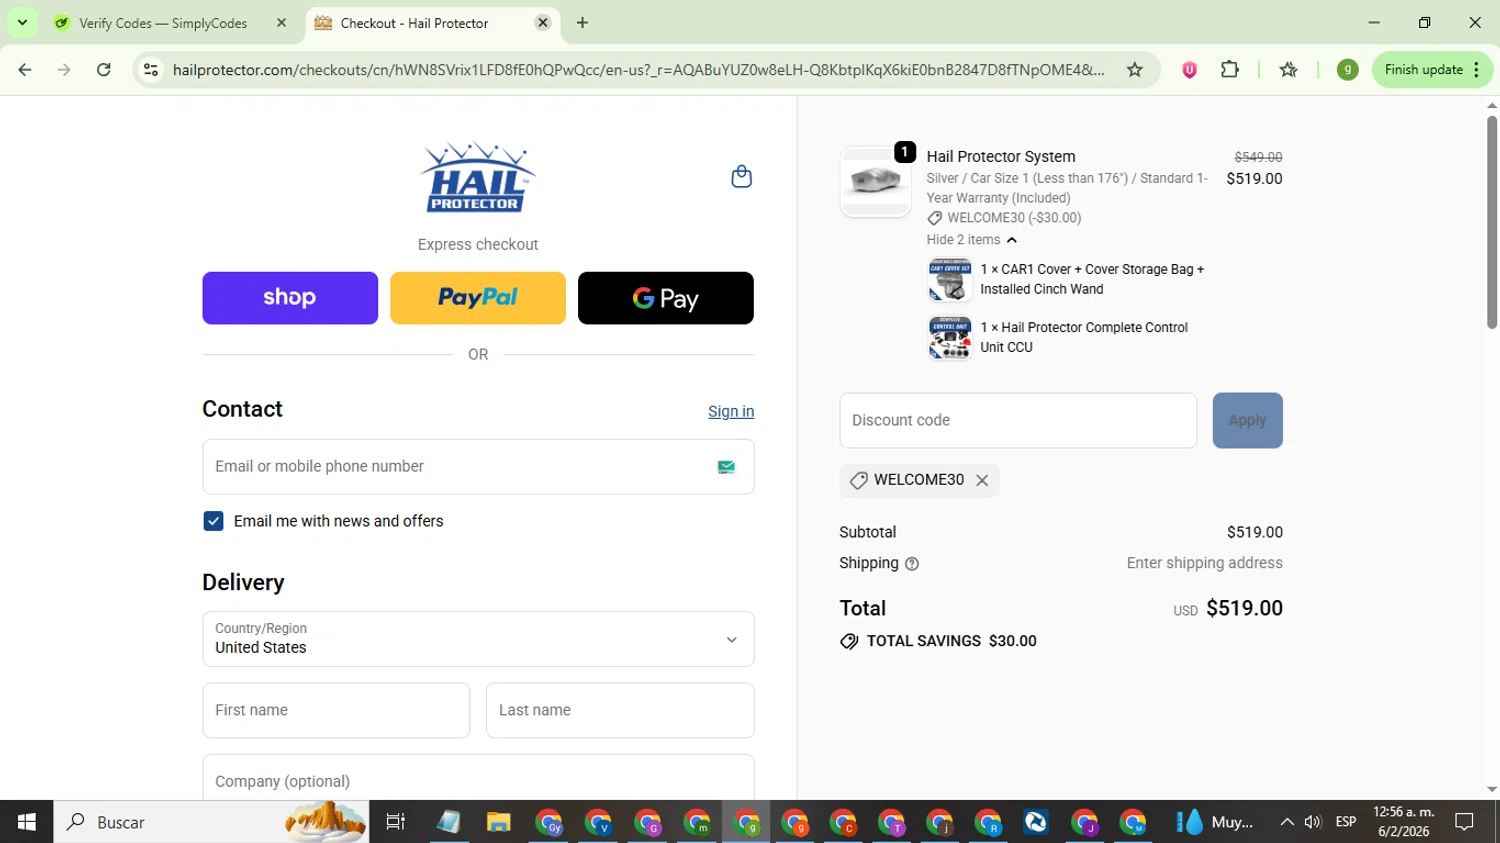Open the tab search dropdown arrow

click(22, 23)
